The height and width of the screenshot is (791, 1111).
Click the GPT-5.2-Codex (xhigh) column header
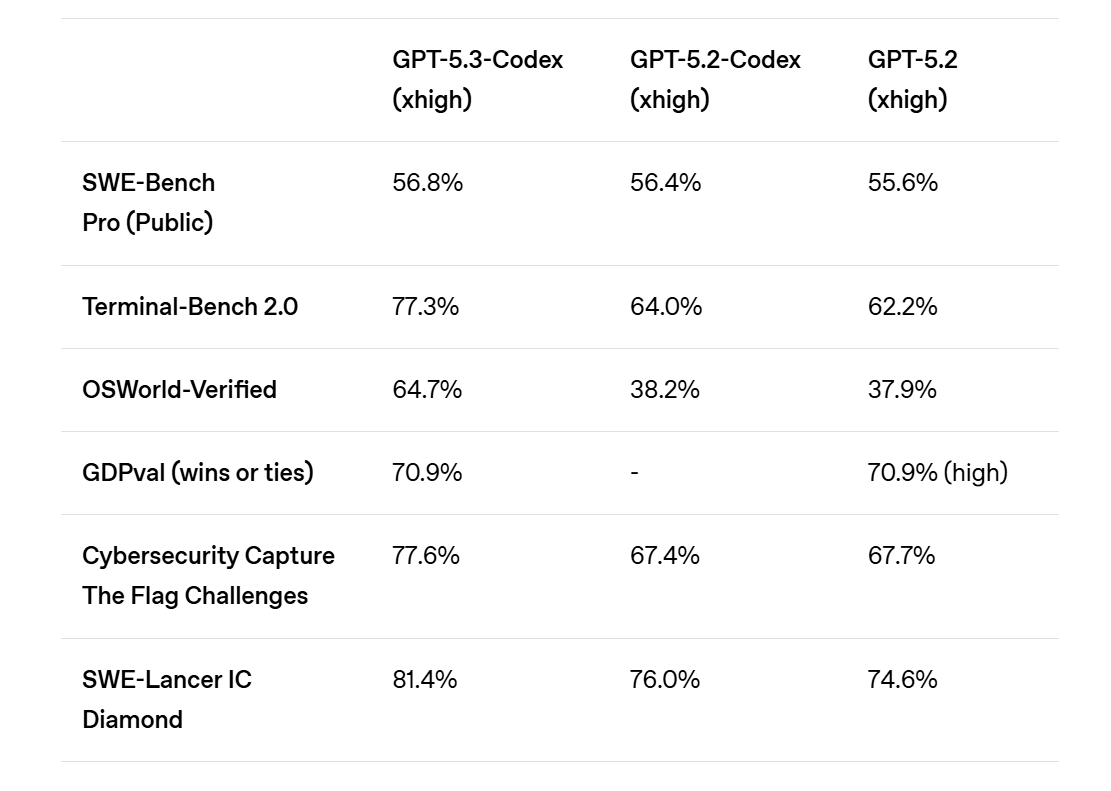715,79
